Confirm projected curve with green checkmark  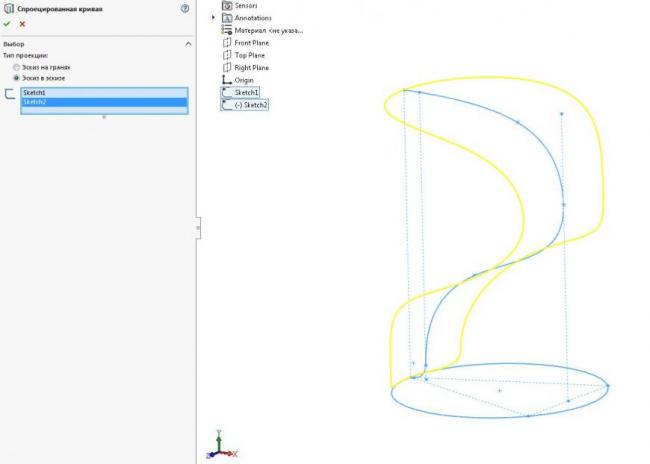[x=7, y=24]
